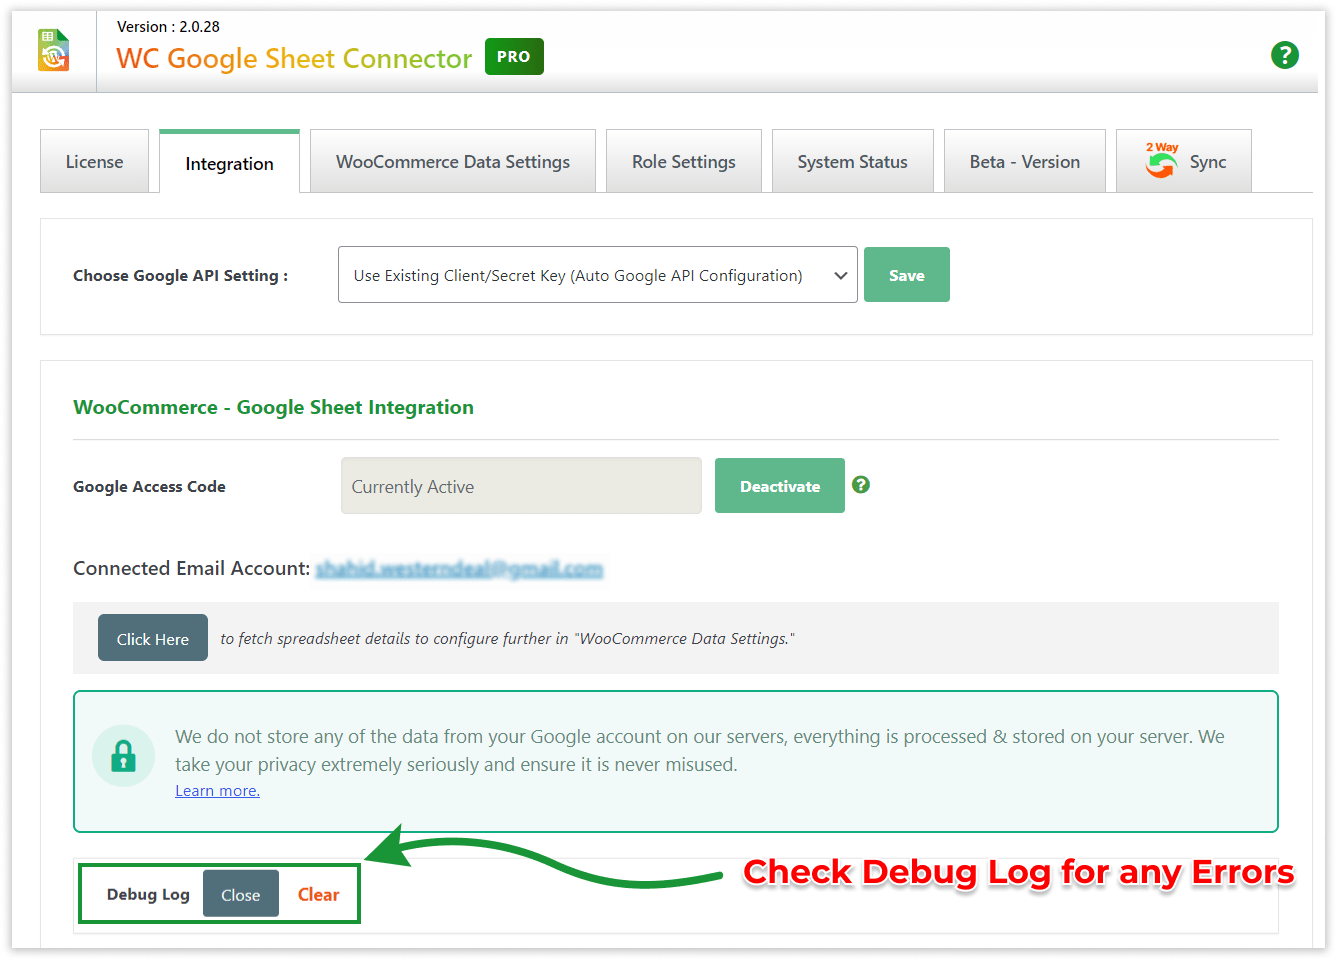Go to the Integration tab
Viewport: 1337px width, 961px height.
point(229,163)
